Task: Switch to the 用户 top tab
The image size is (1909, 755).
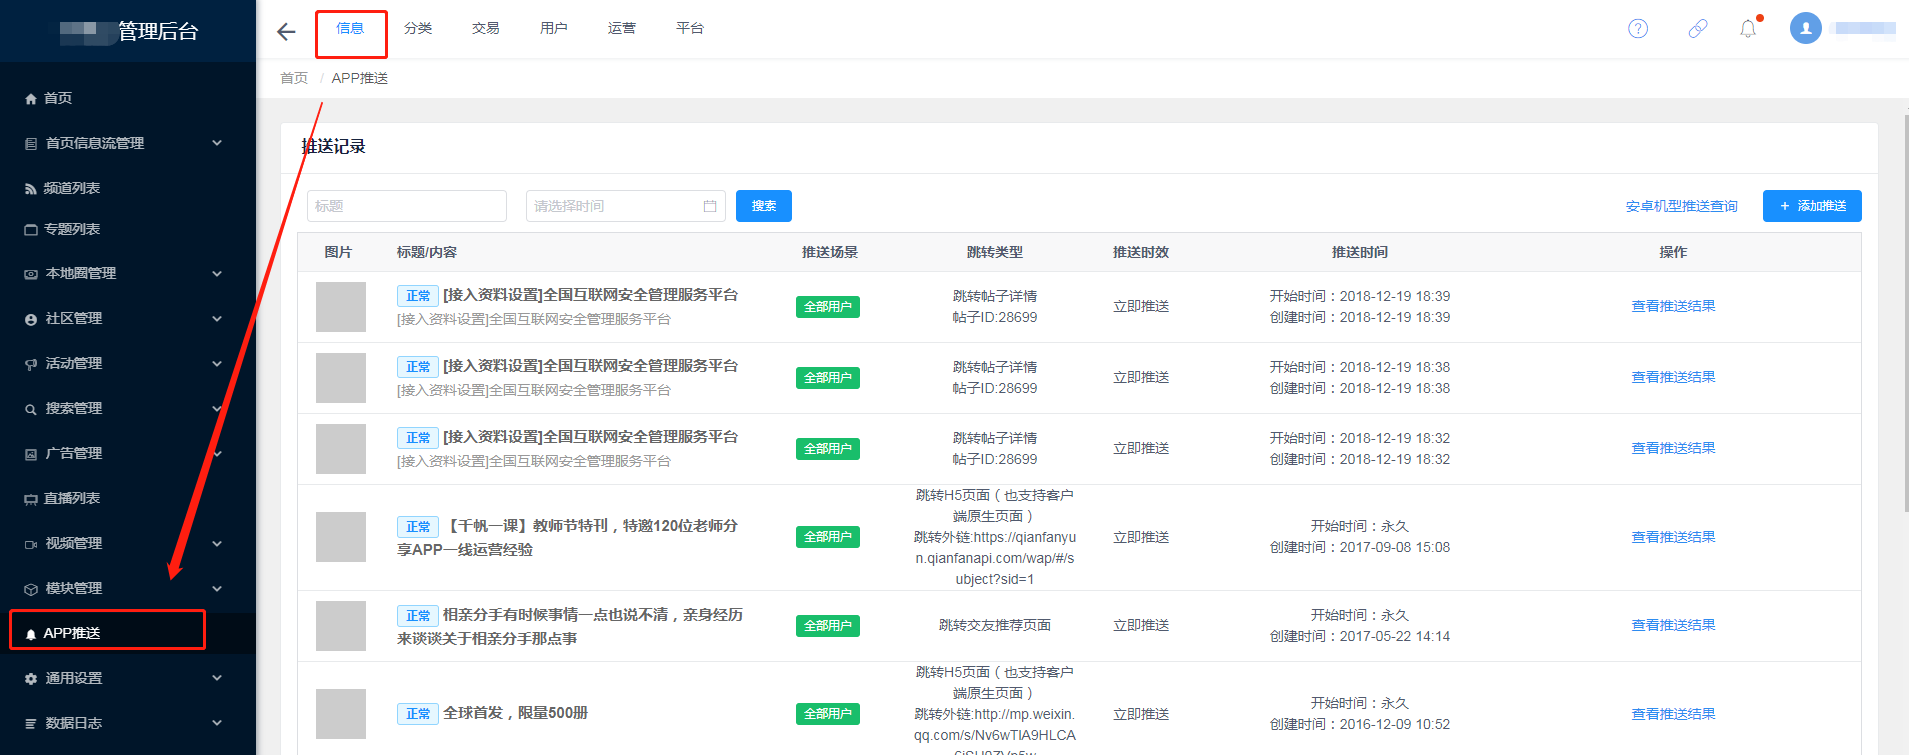Action: (554, 29)
